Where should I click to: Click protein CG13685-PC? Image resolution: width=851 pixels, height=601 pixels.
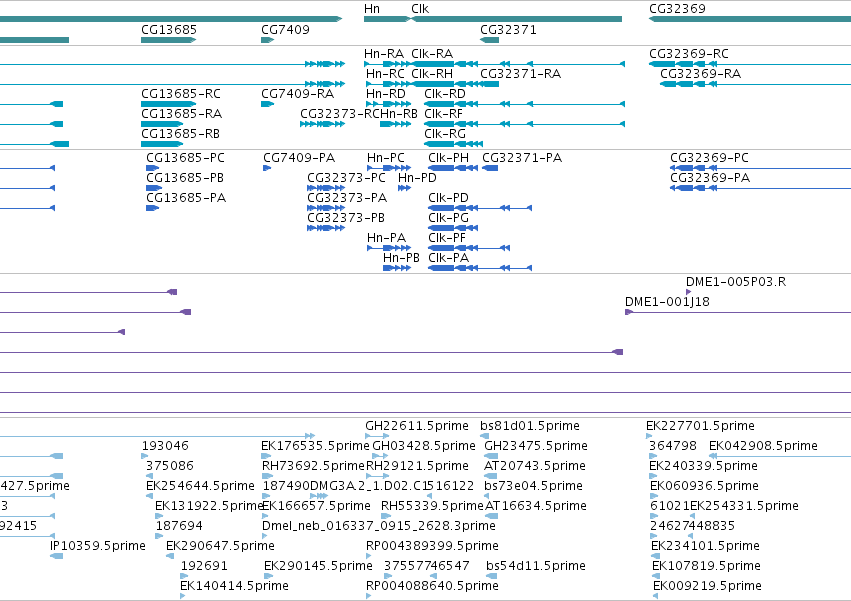point(185,158)
